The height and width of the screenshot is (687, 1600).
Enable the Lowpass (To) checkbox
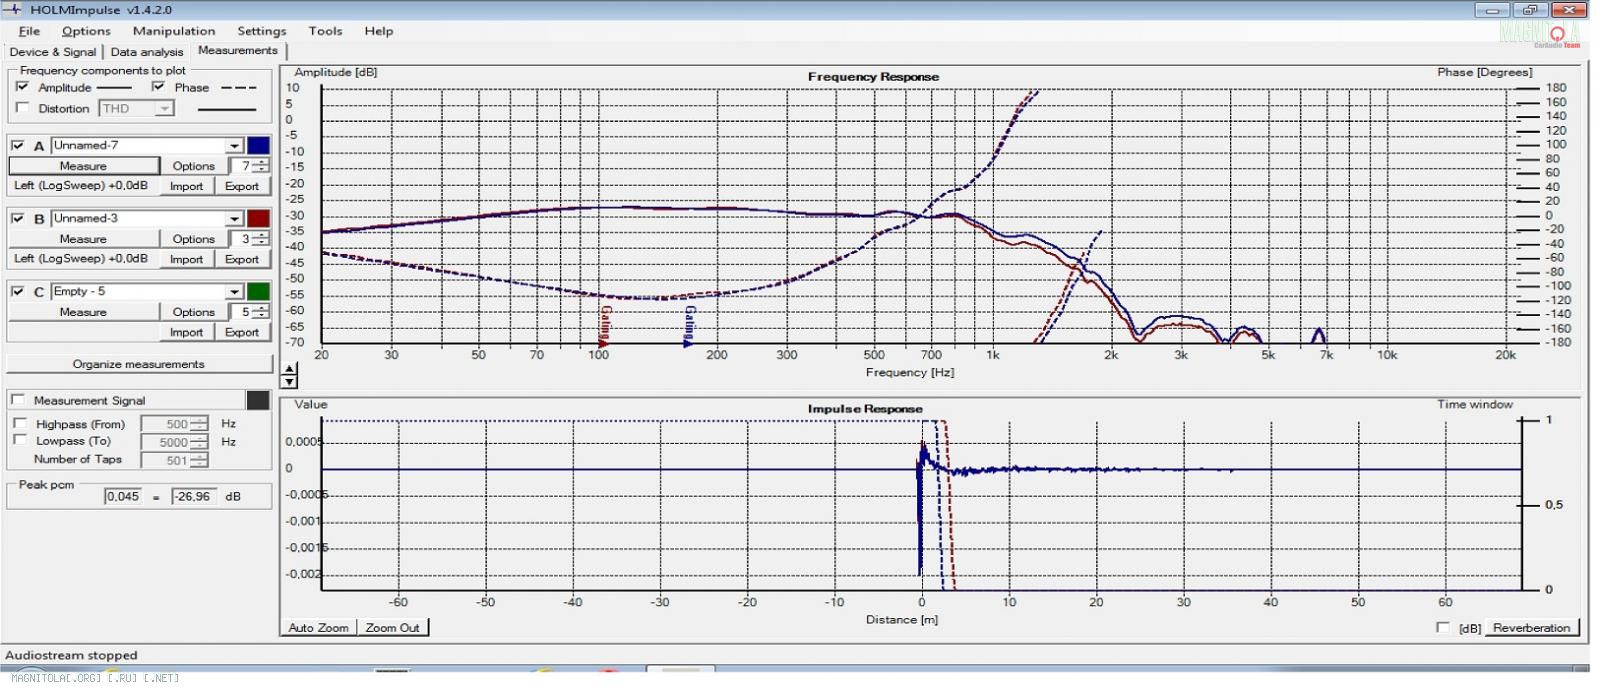(20, 440)
